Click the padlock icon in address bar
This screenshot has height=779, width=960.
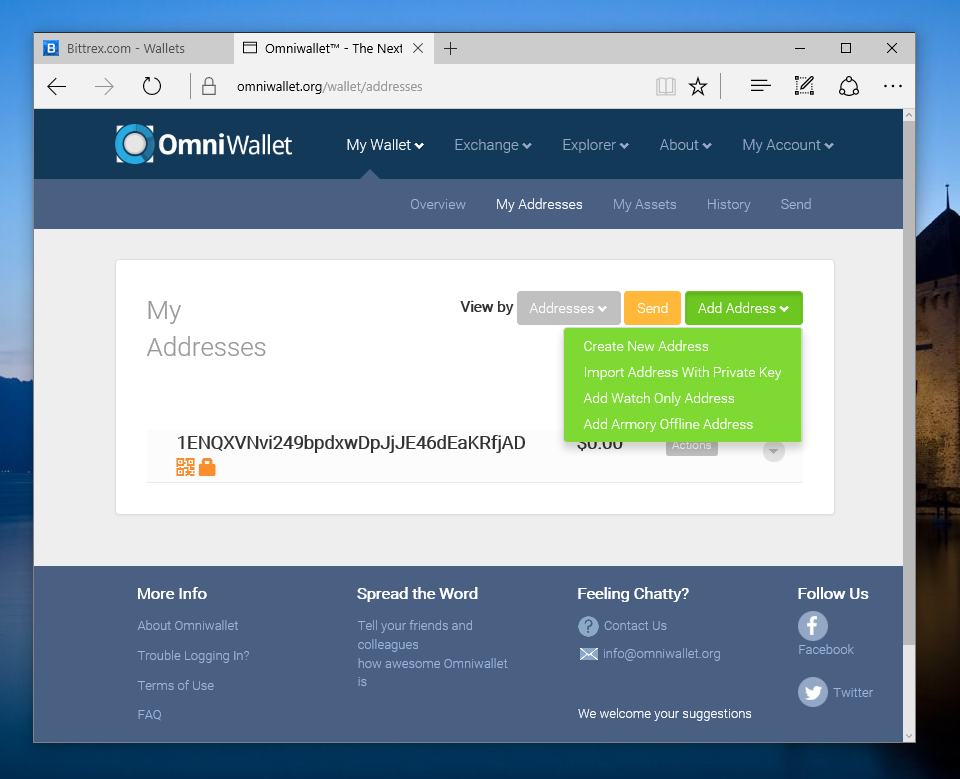(209, 86)
